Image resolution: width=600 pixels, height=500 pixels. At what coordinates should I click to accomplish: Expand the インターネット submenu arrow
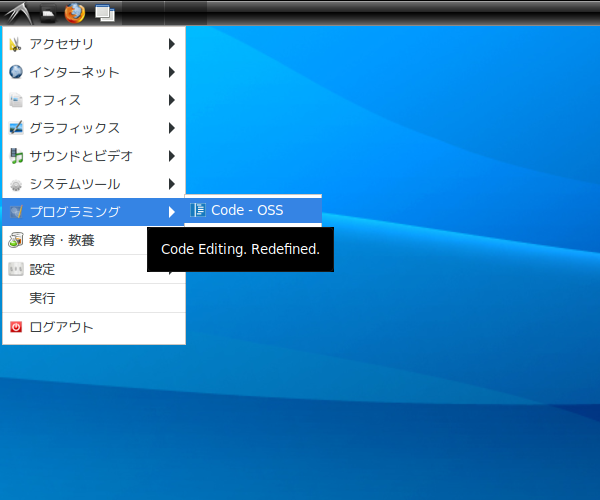pyautogui.click(x=172, y=72)
